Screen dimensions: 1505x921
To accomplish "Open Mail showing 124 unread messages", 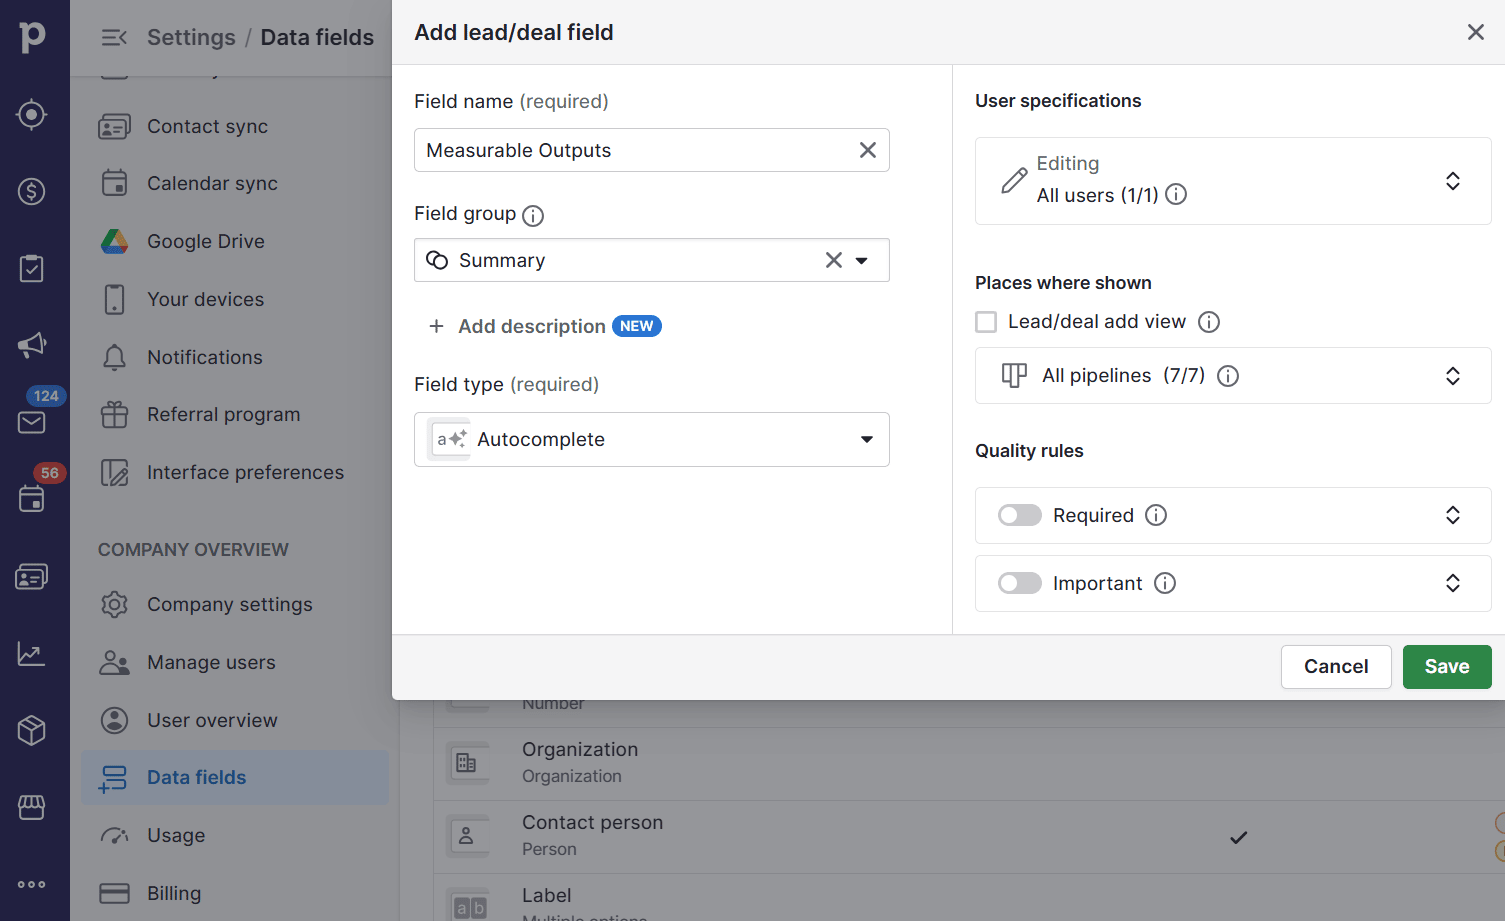I will [x=32, y=422].
